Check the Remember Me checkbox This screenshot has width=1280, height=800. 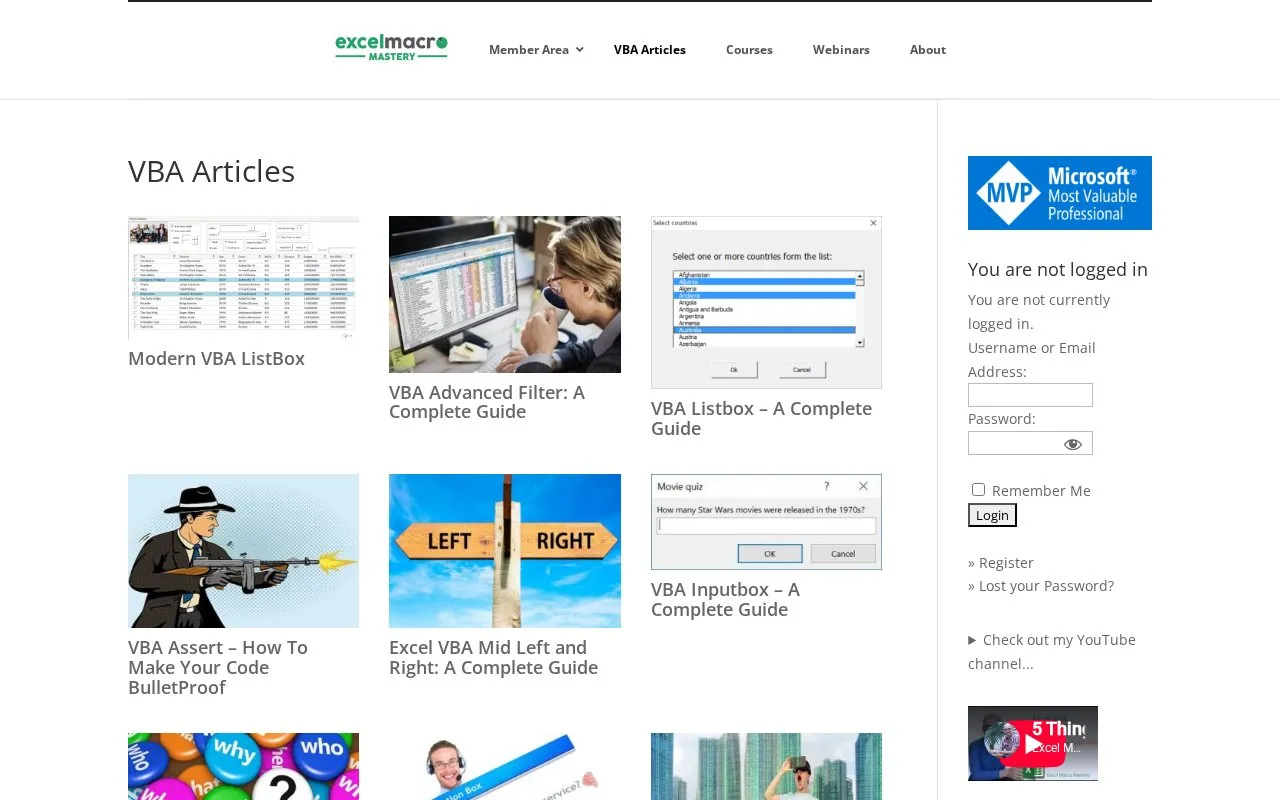[x=978, y=490]
